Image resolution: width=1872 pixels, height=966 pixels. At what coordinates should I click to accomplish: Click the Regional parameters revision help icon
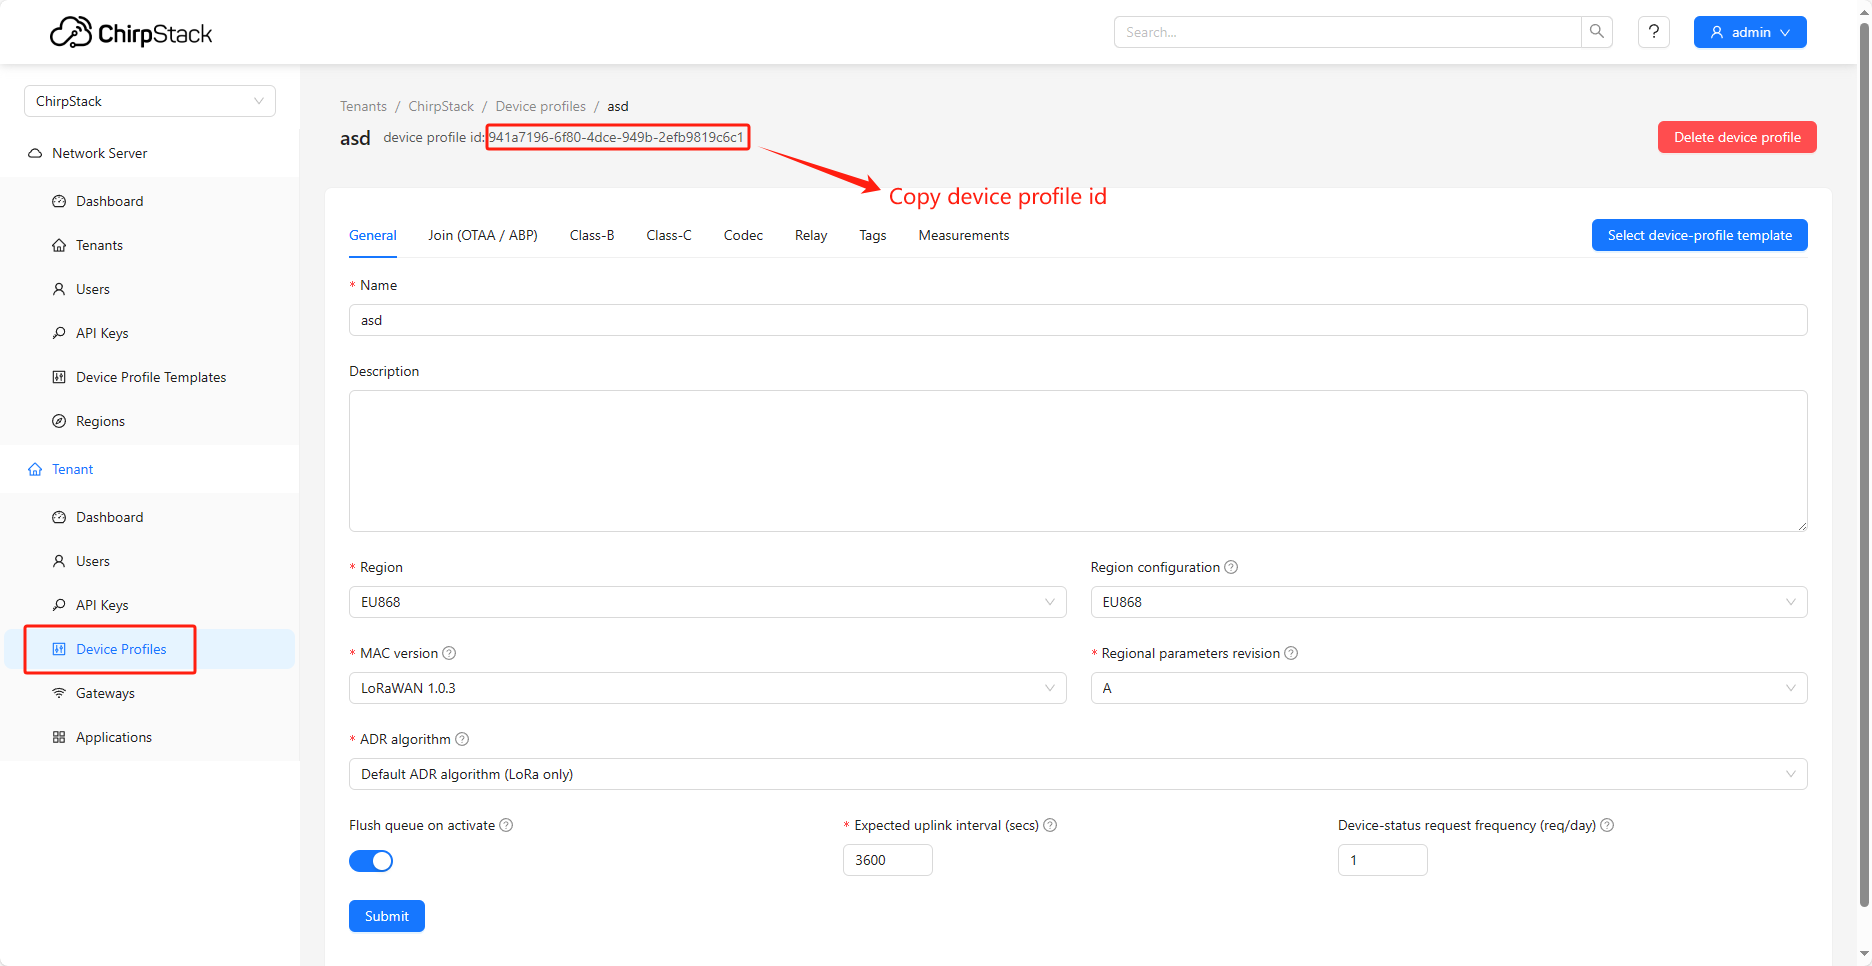(x=1291, y=653)
